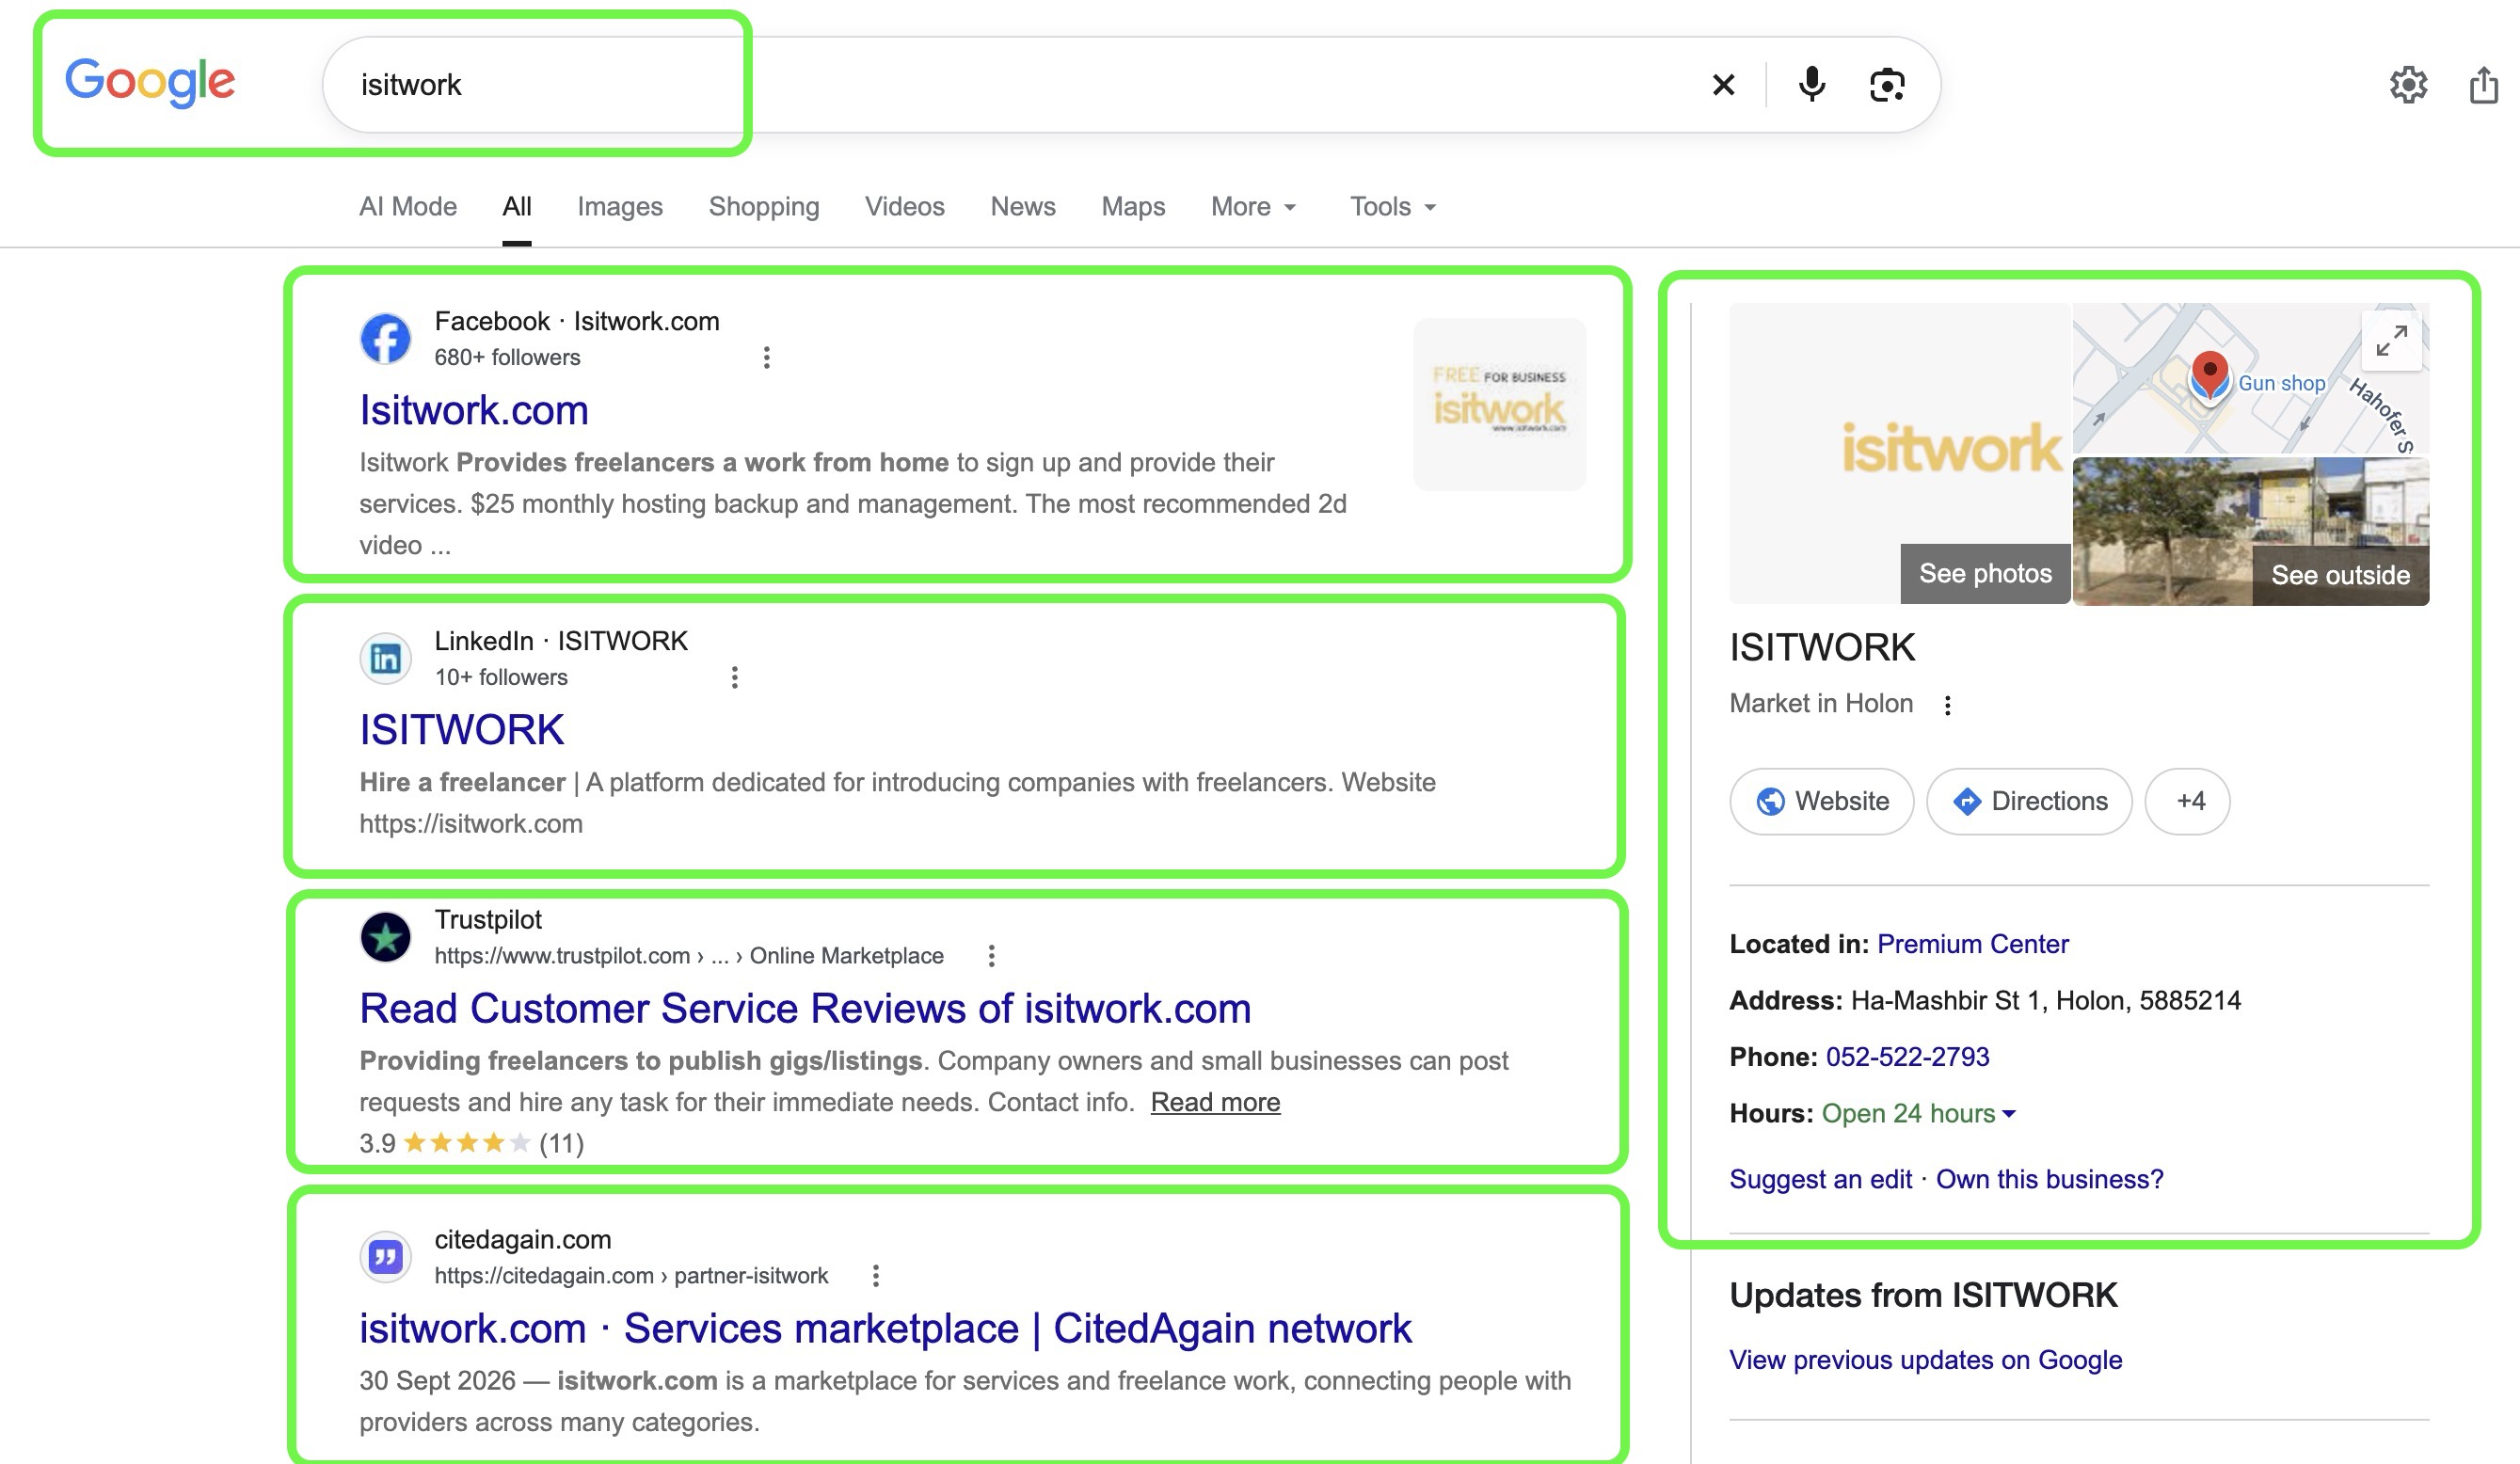2520x1464 pixels.
Task: Open the Isitwork.com Facebook result title
Action: (474, 411)
